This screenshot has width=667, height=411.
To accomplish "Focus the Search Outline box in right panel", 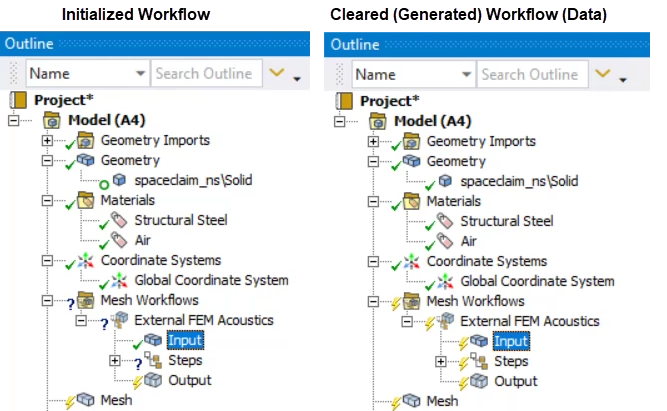I will [x=530, y=74].
